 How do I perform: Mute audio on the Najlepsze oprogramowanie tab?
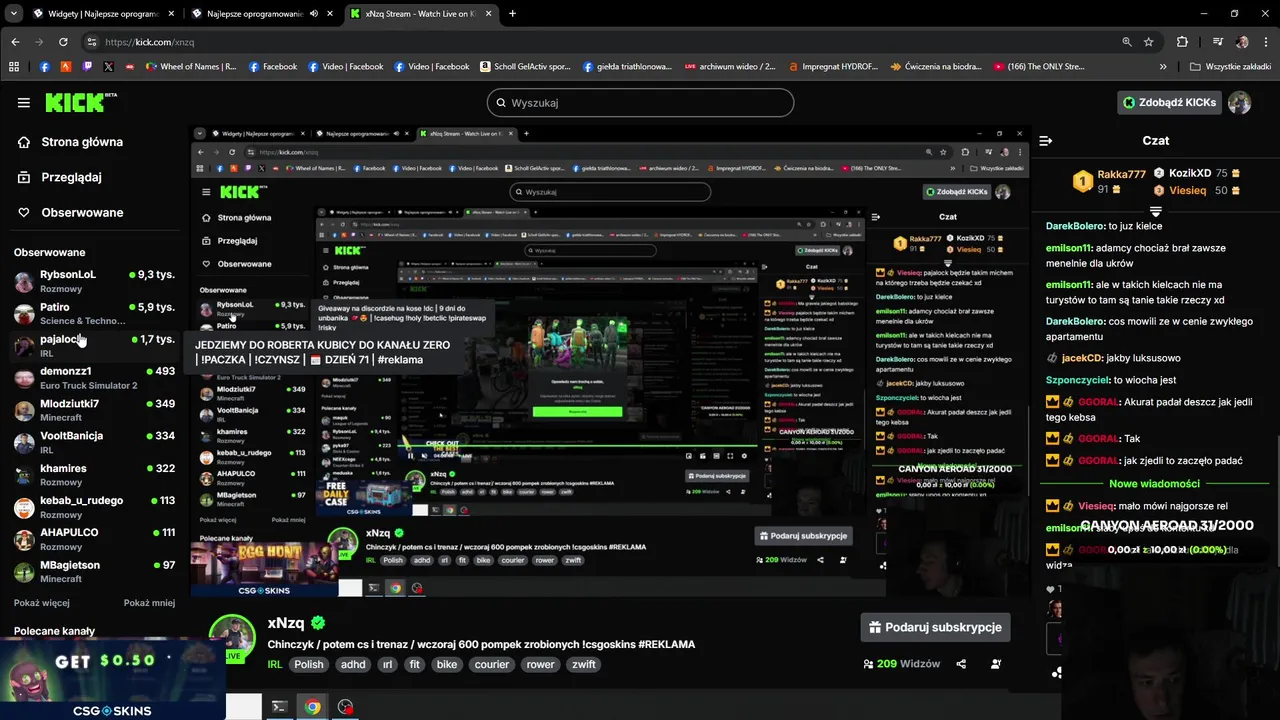(x=314, y=14)
